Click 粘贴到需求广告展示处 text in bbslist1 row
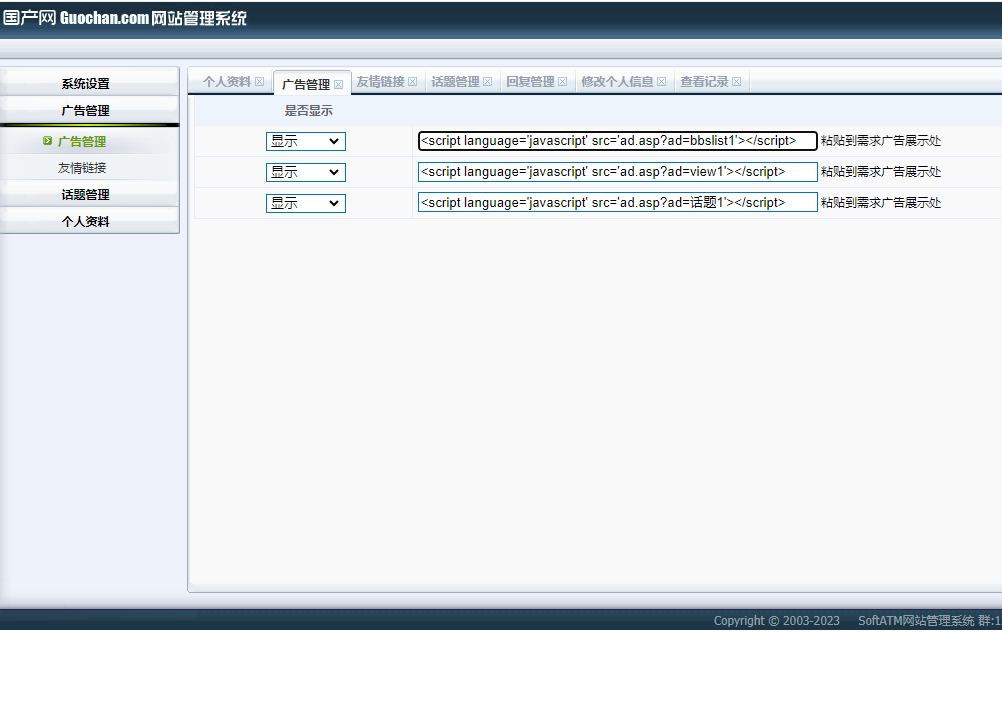 point(881,141)
